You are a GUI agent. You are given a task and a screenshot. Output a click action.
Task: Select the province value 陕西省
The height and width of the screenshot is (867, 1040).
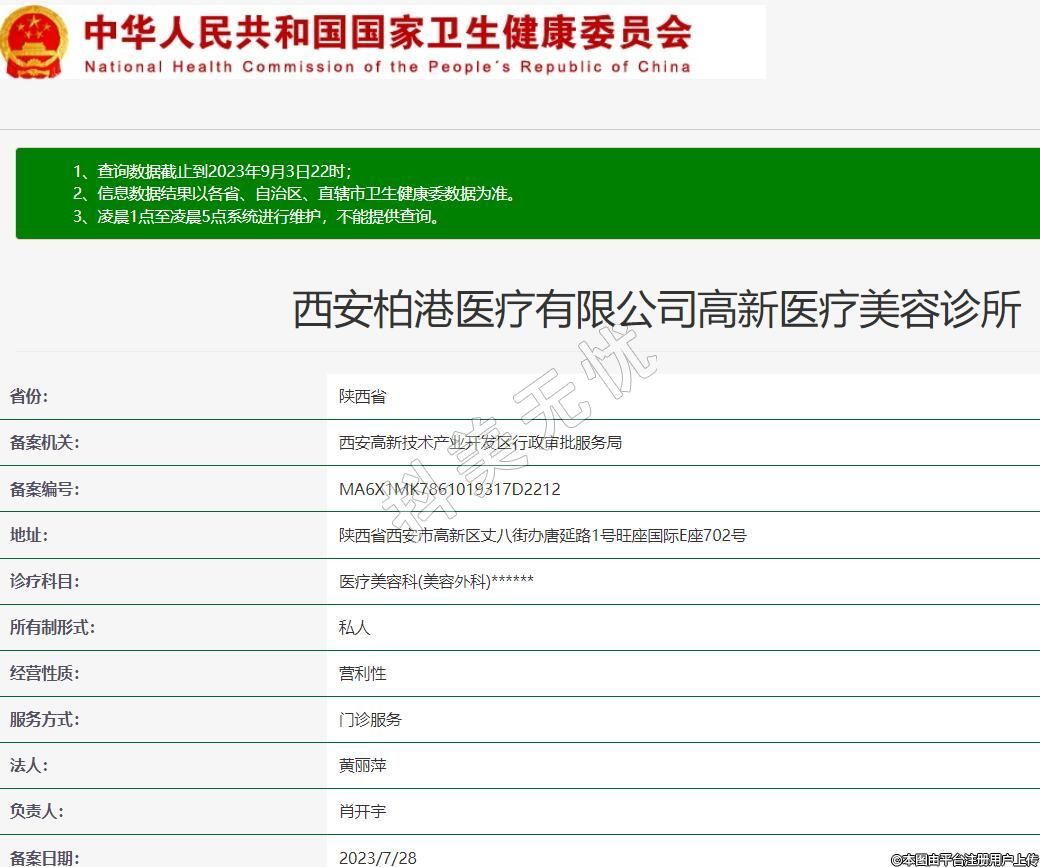click(x=362, y=397)
